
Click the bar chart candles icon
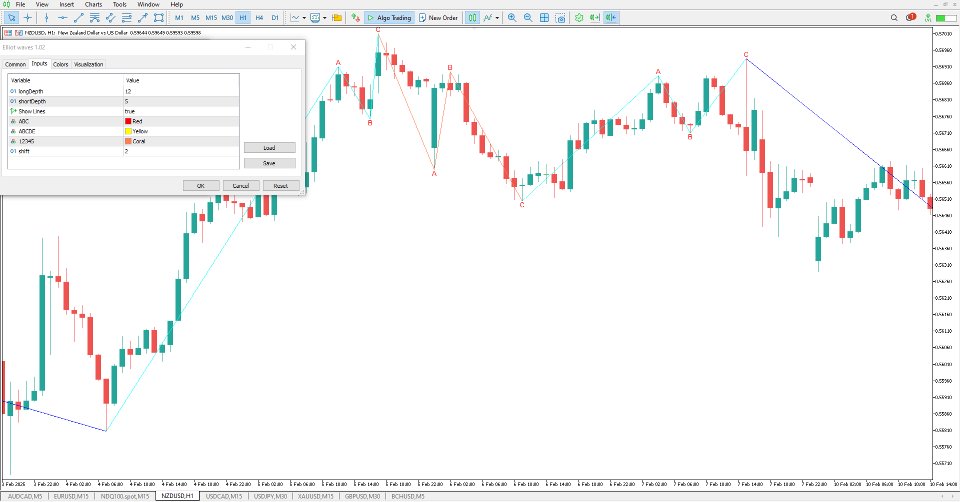click(472, 18)
